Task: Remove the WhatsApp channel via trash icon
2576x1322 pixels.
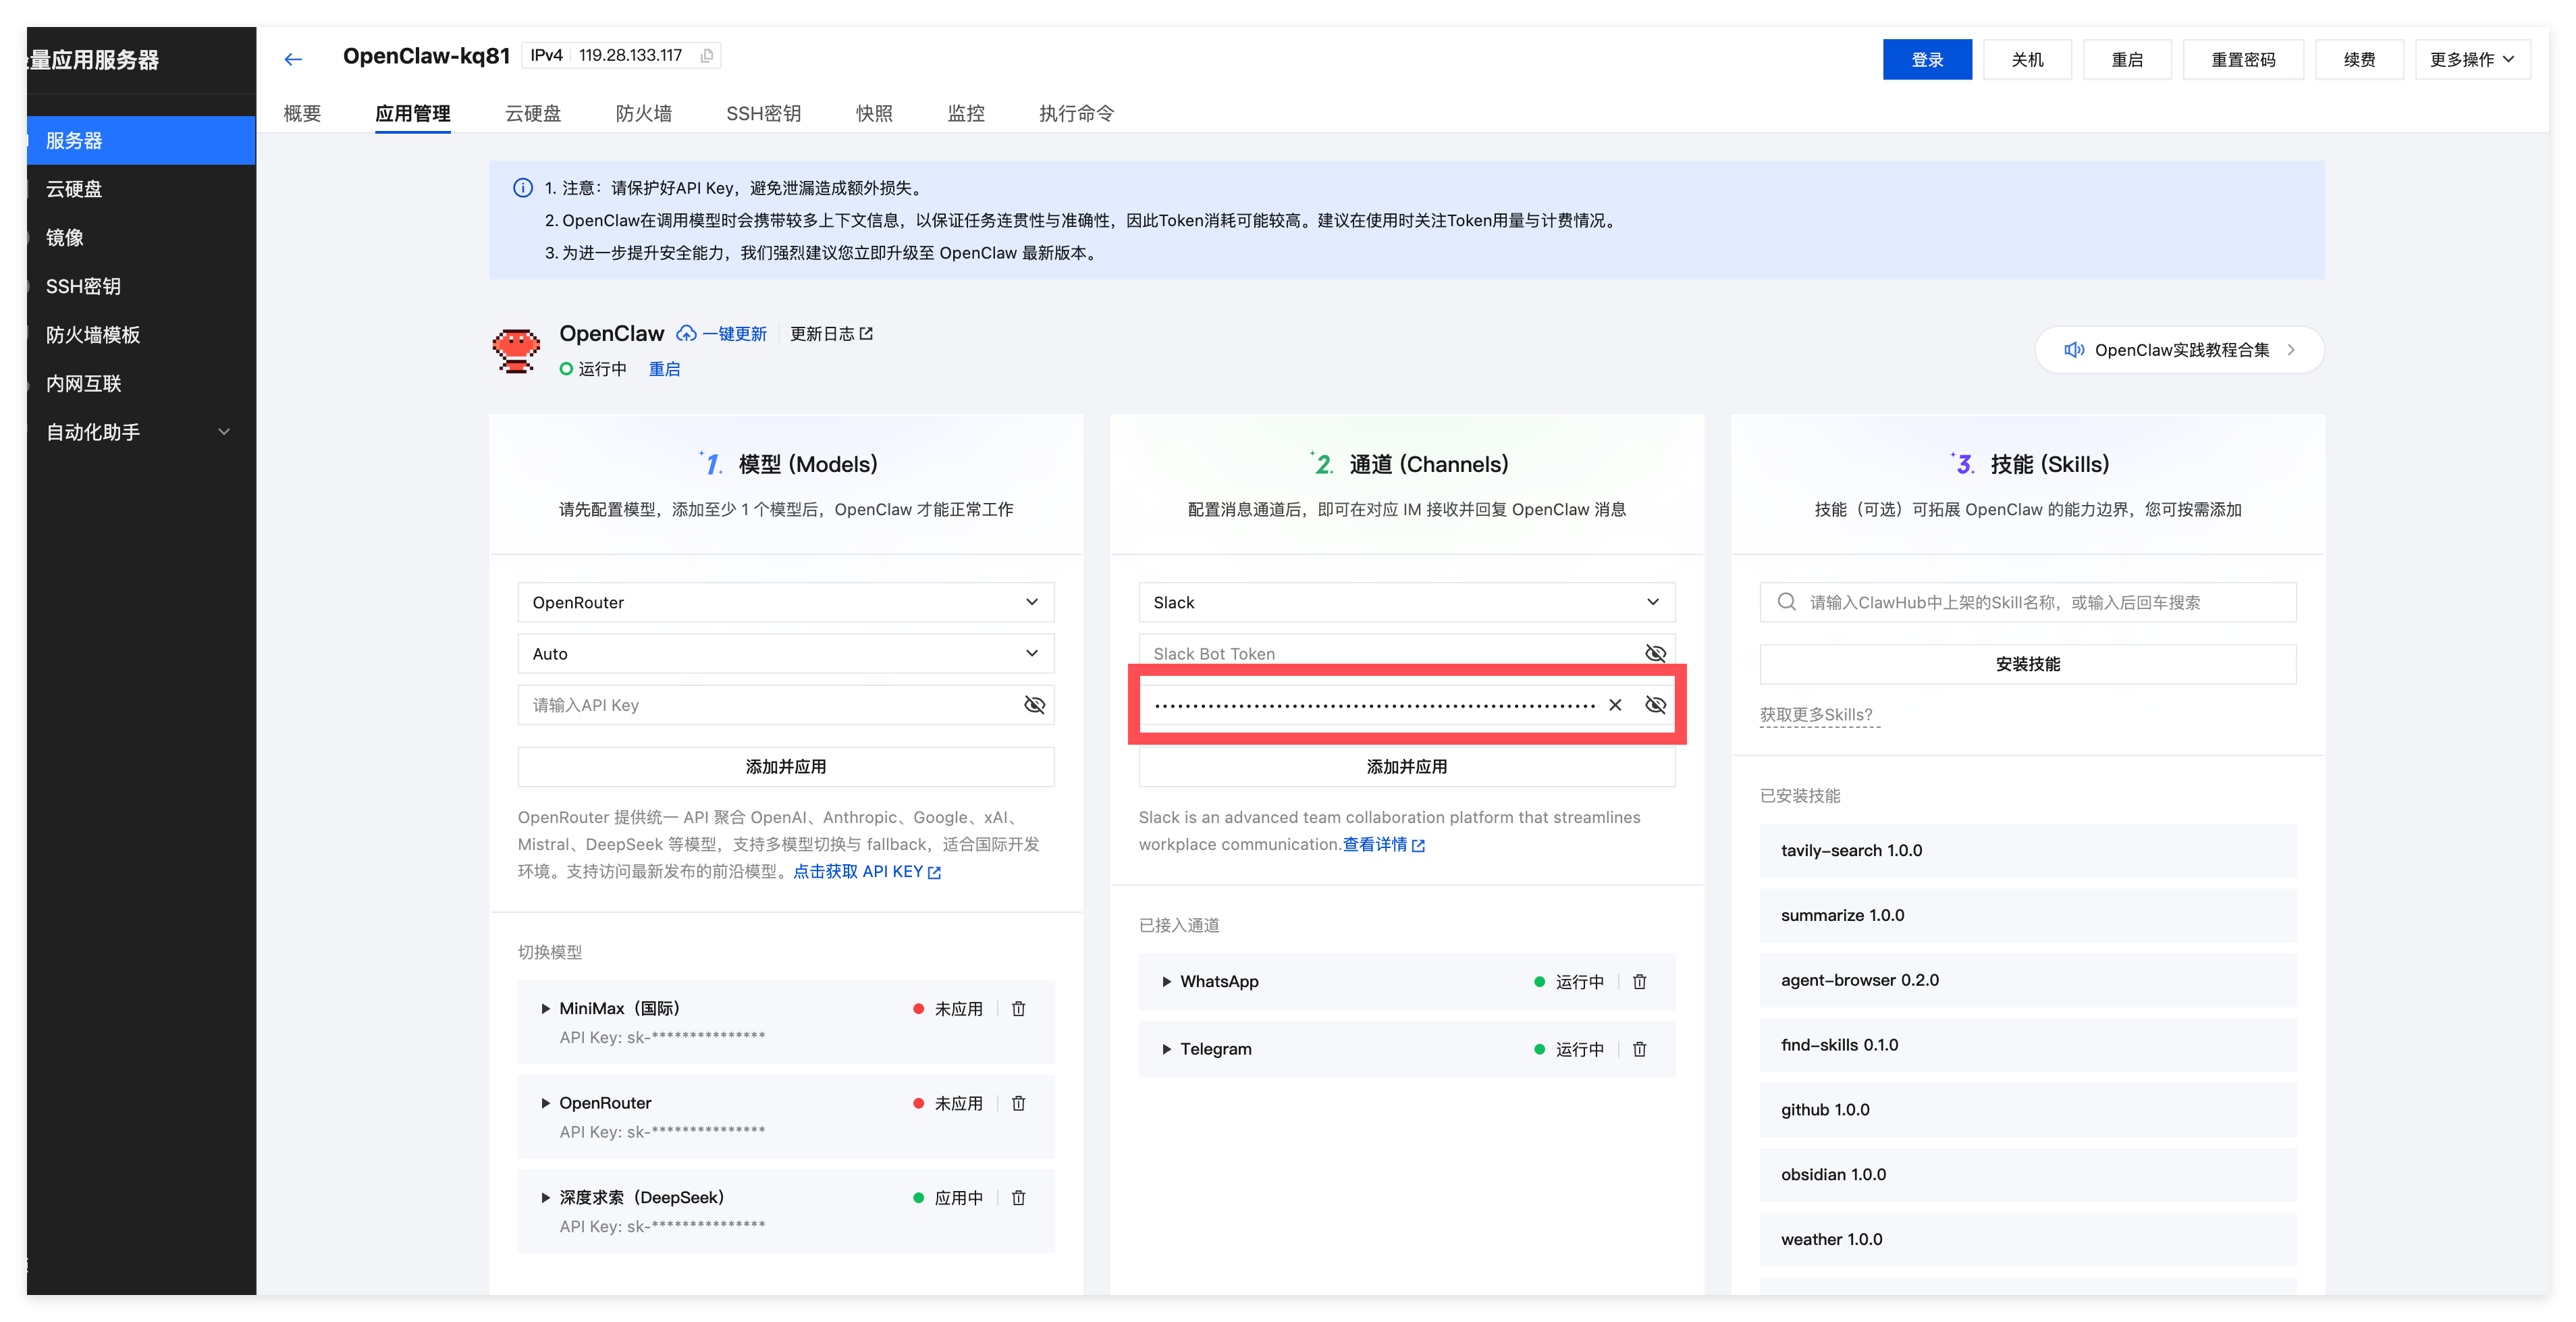Action: point(1639,982)
